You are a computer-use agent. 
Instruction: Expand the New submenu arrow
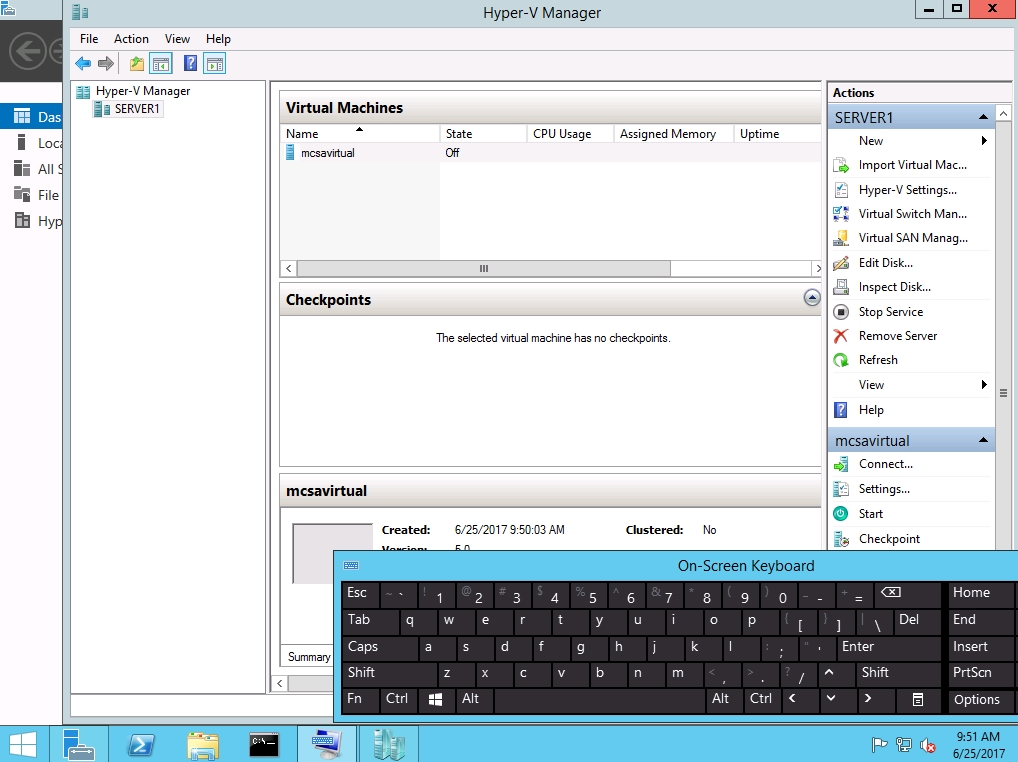[x=984, y=141]
